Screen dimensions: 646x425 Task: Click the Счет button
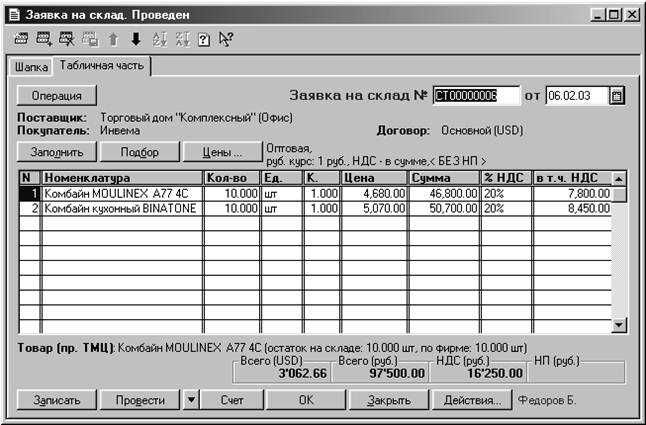point(232,400)
